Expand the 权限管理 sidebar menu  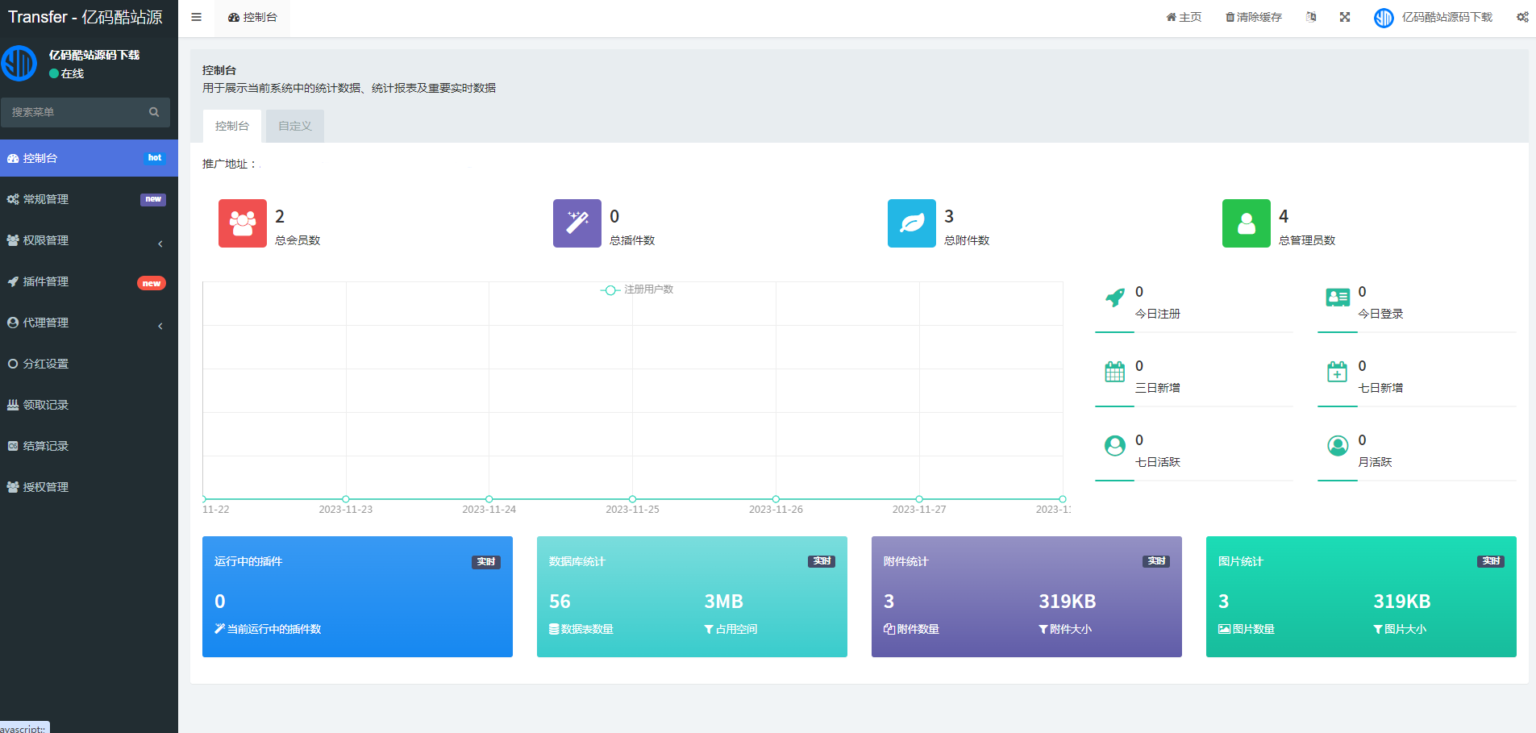click(x=85, y=241)
